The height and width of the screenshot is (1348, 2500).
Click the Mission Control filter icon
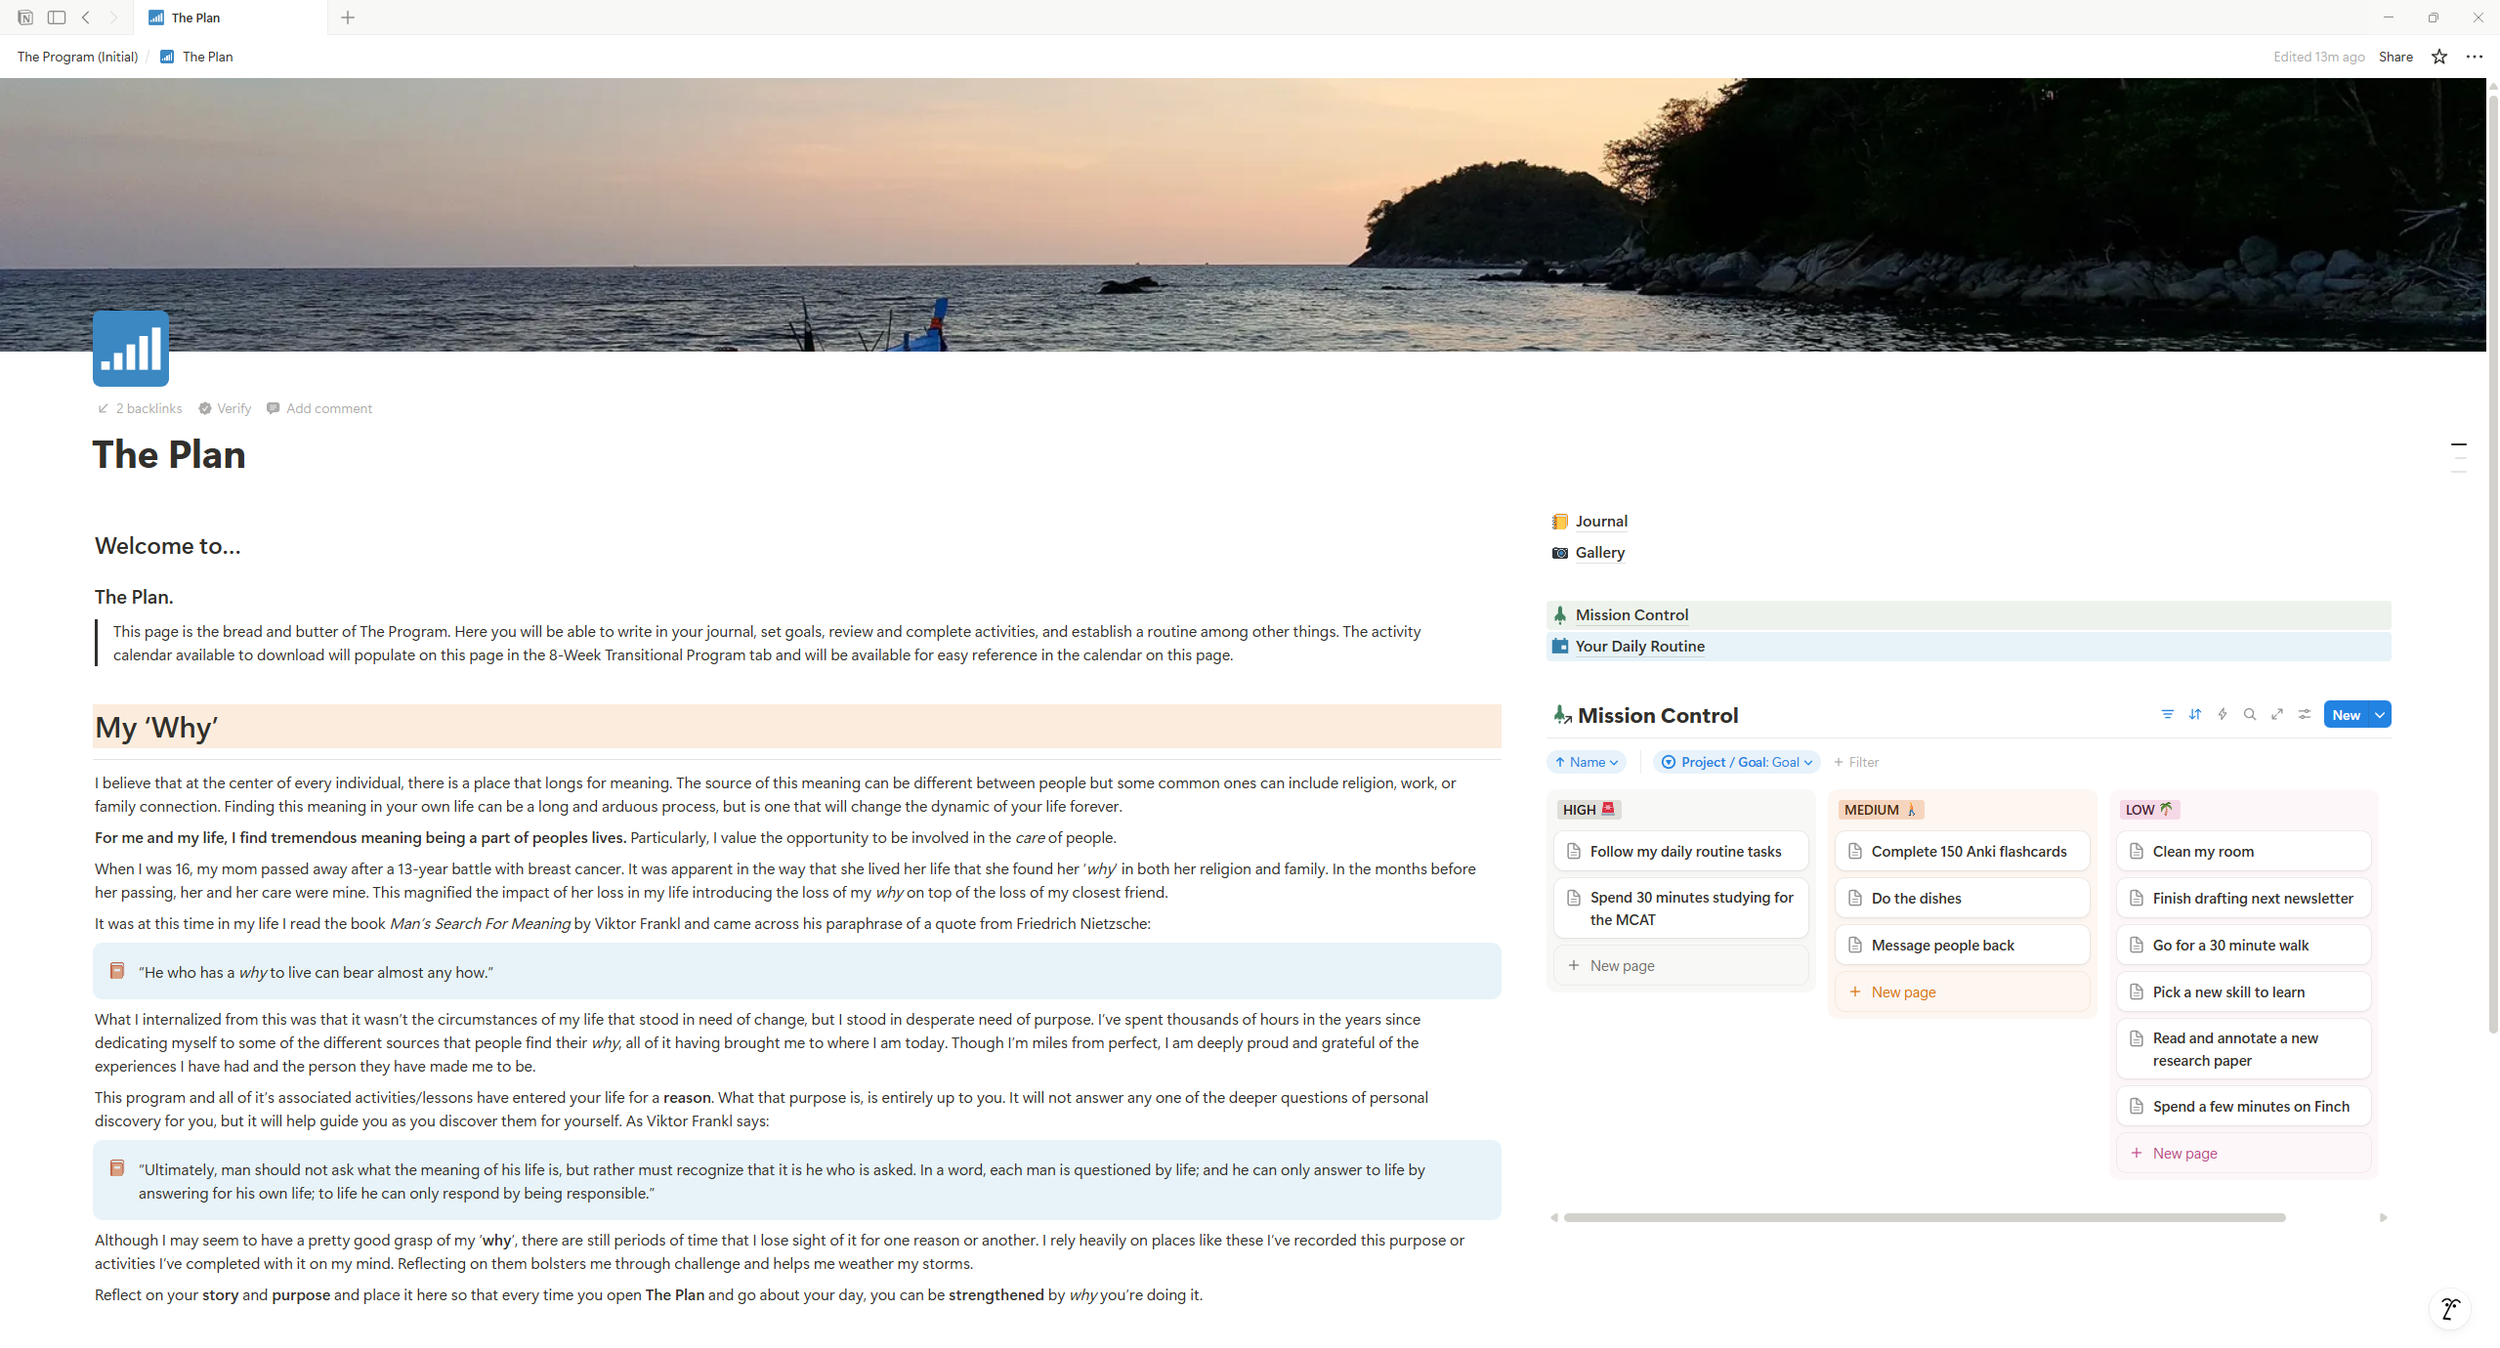click(2167, 714)
